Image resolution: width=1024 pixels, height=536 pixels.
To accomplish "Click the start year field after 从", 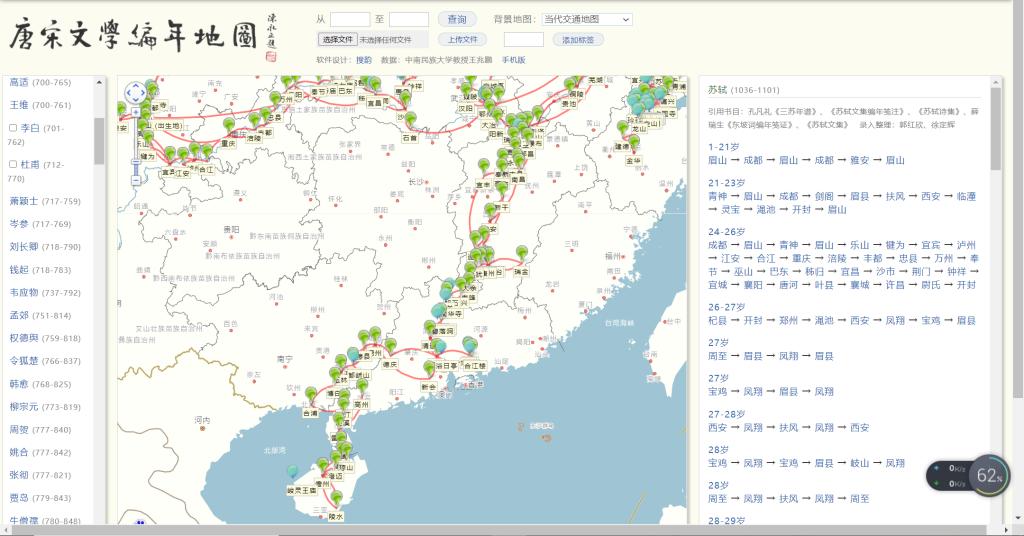I will [350, 19].
